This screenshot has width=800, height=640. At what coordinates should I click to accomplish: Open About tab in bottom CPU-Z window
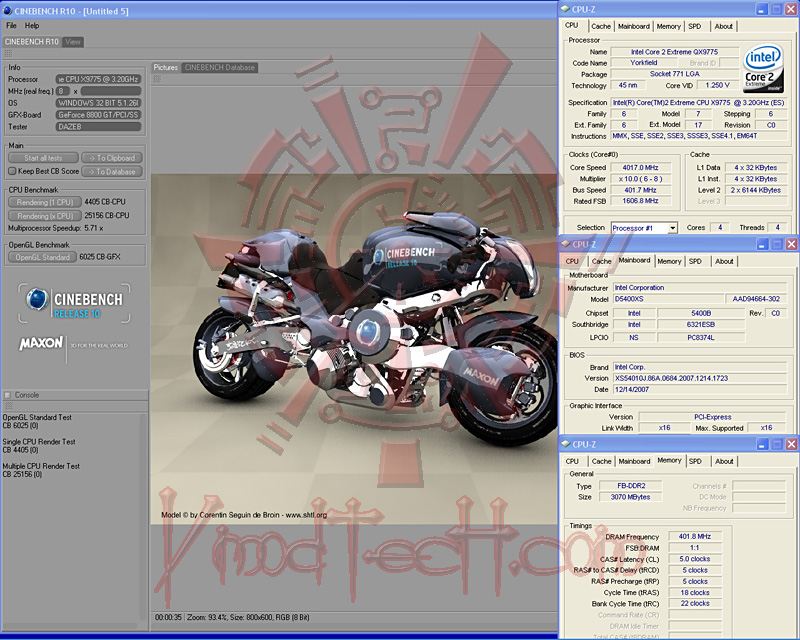724,461
